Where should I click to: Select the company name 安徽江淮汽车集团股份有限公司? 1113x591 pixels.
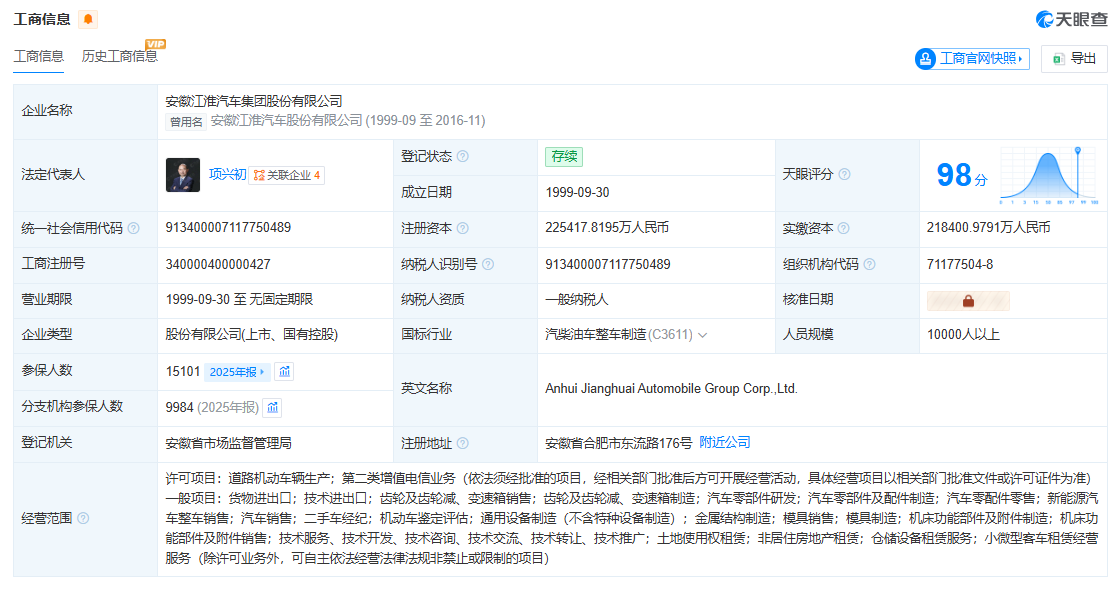[x=254, y=101]
